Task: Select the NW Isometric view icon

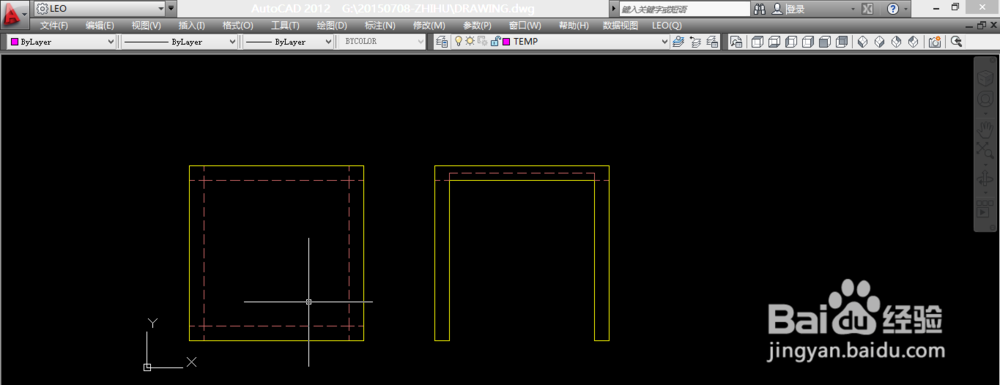Action: [913, 41]
